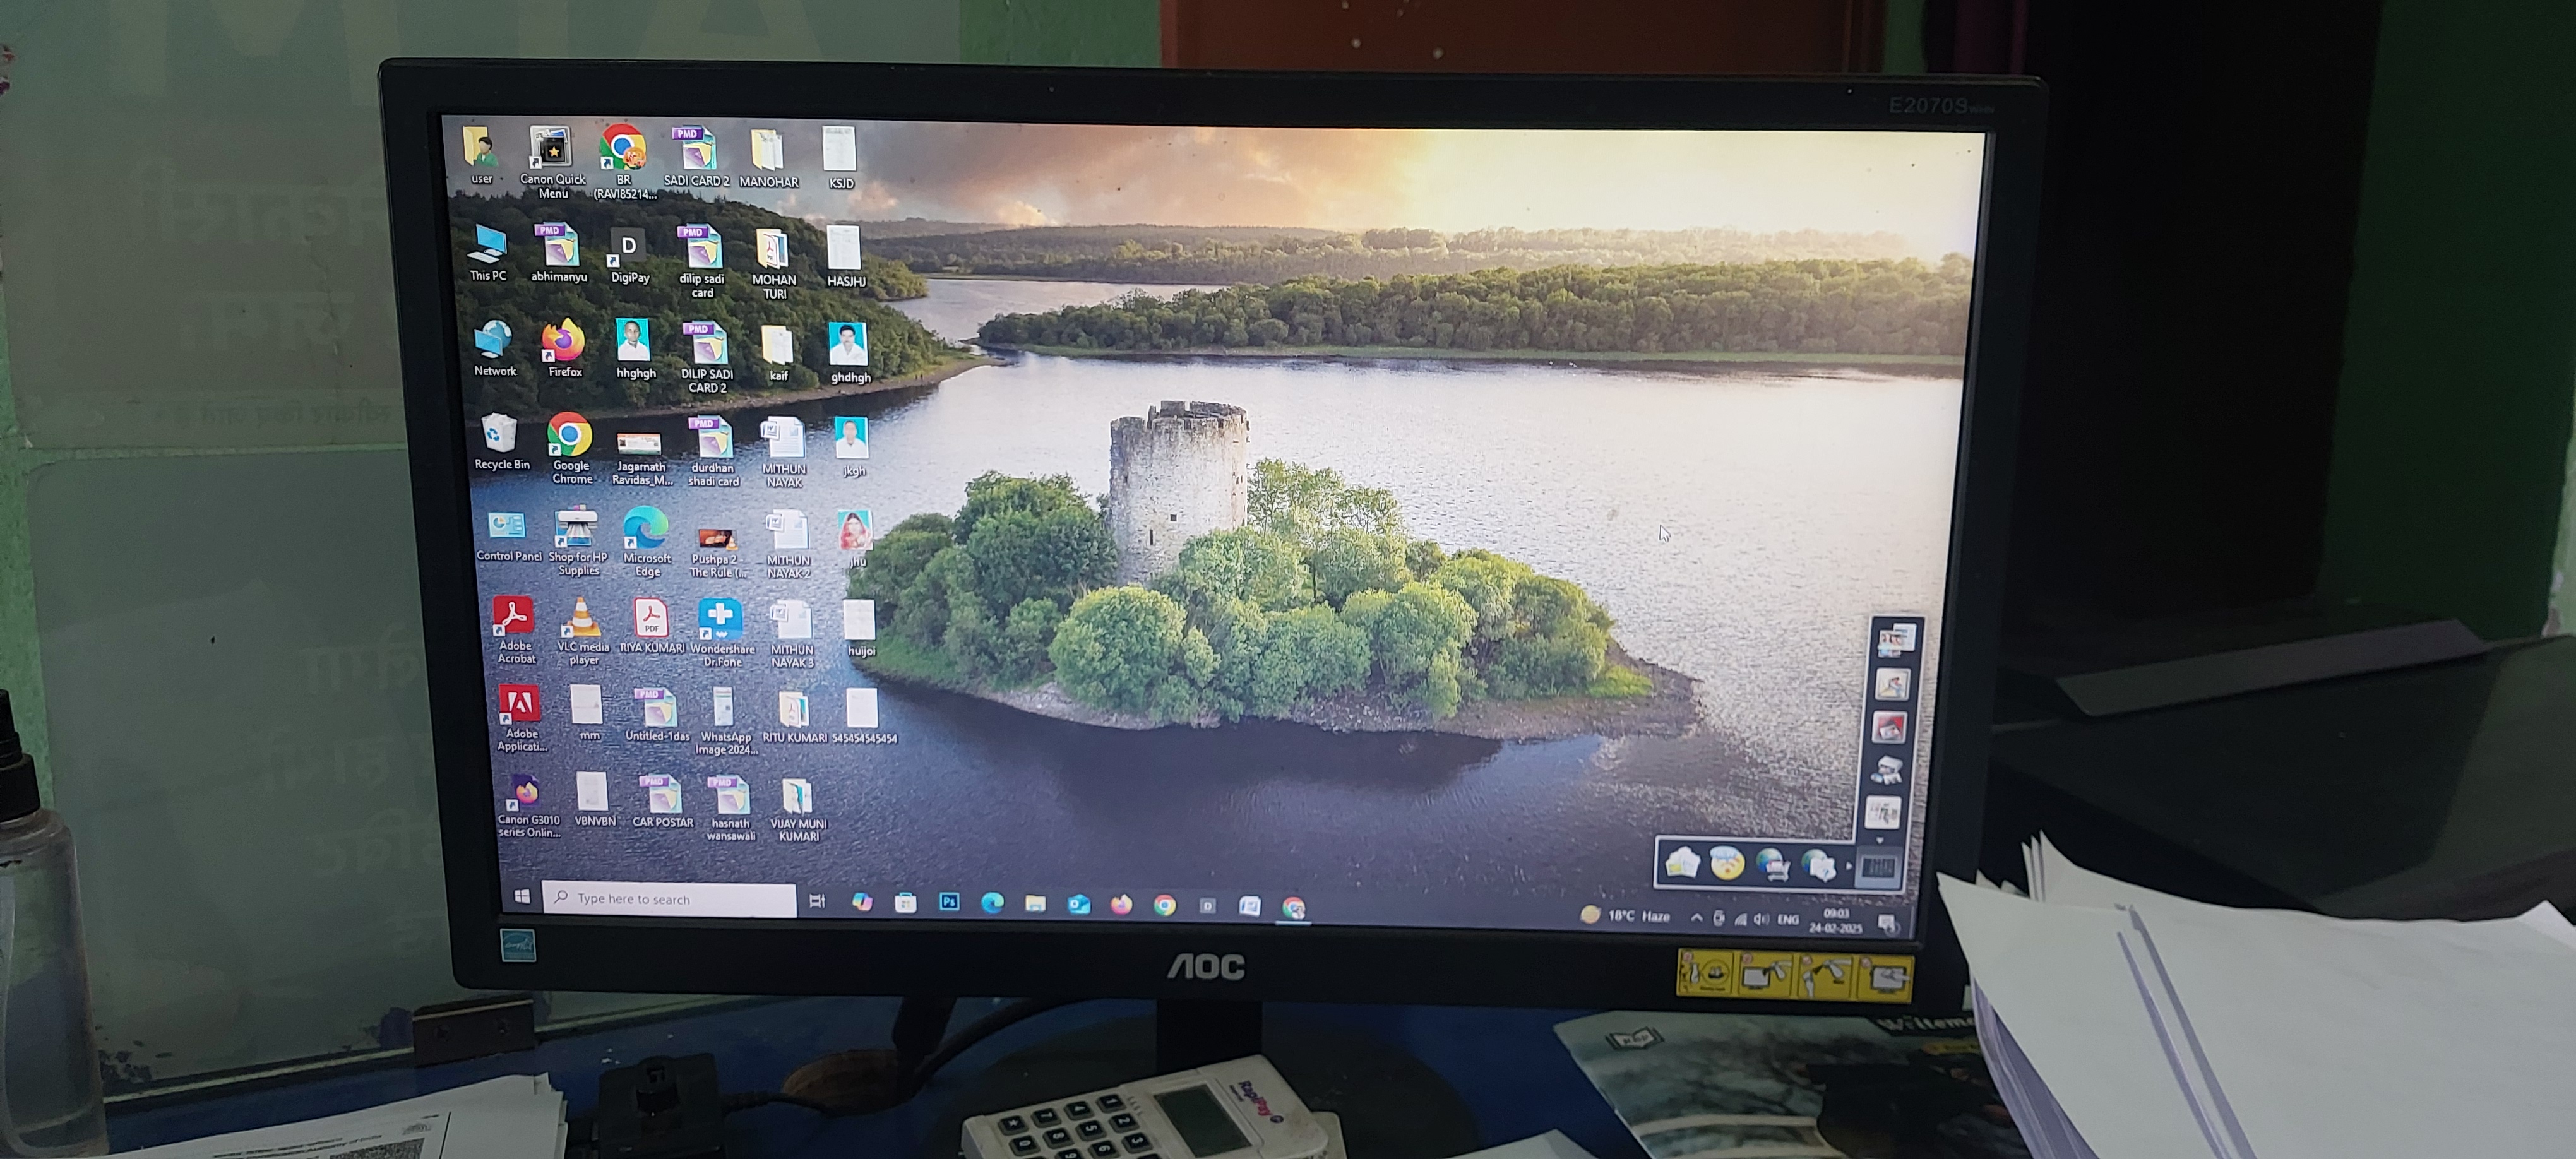The image size is (2576, 1159).
Task: Select the ghdhgh photo thumbnail
Action: [x=849, y=353]
